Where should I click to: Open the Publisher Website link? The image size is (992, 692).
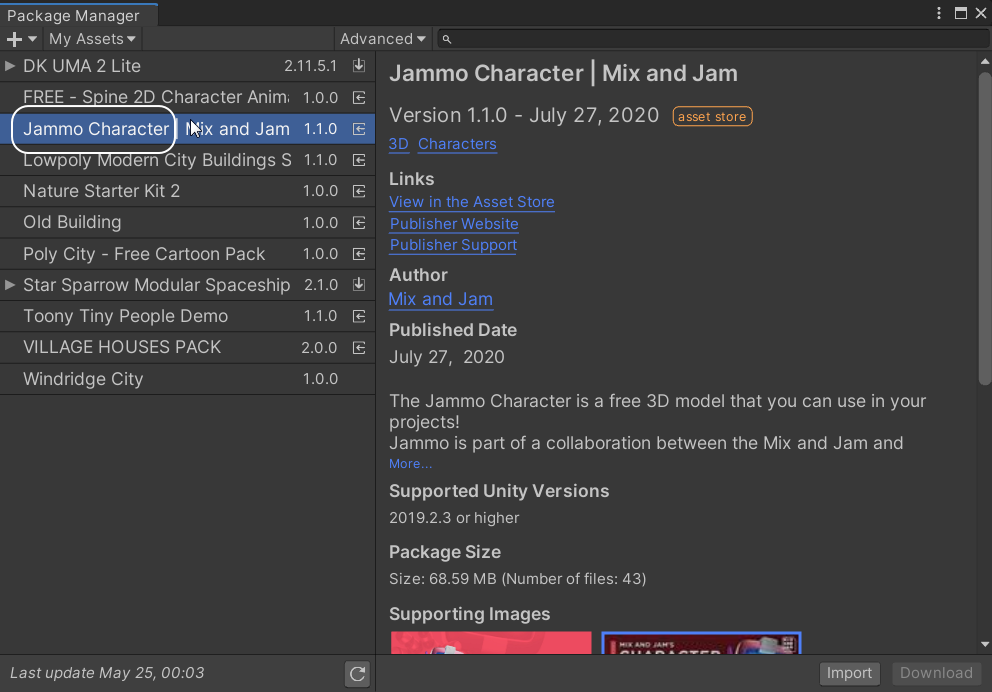coord(454,224)
